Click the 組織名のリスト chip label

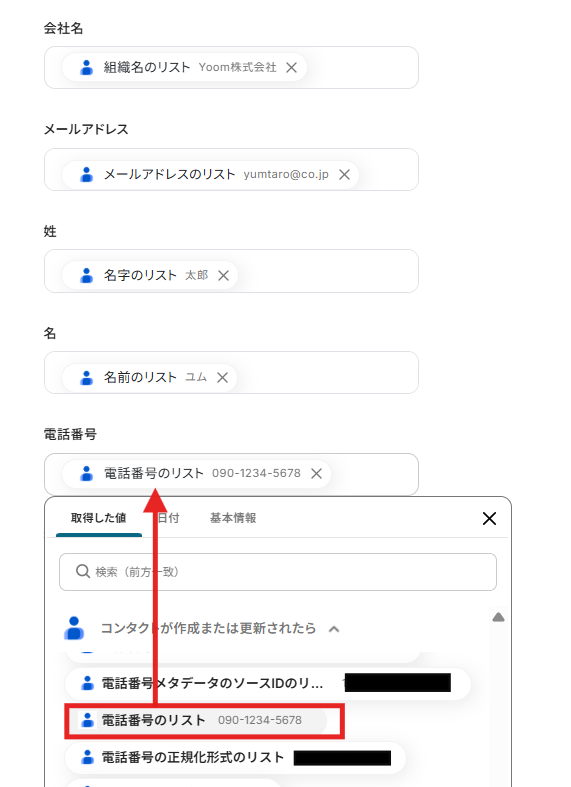pyautogui.click(x=147, y=67)
